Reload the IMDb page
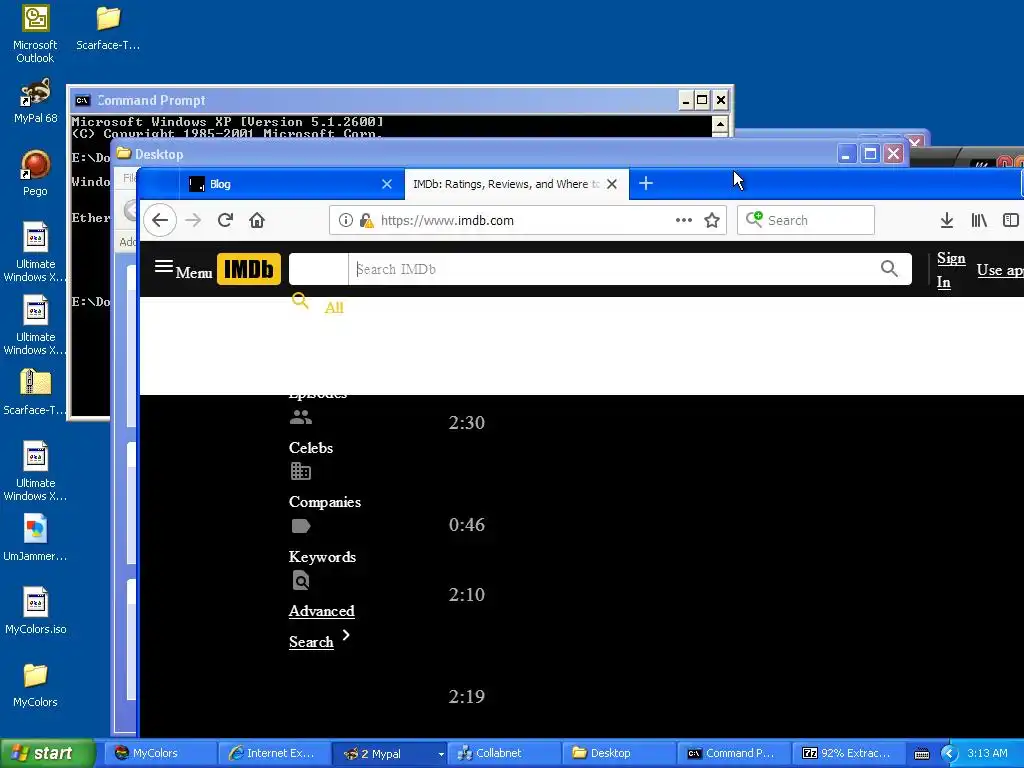Screen dimensions: 1024x768 [x=225, y=220]
